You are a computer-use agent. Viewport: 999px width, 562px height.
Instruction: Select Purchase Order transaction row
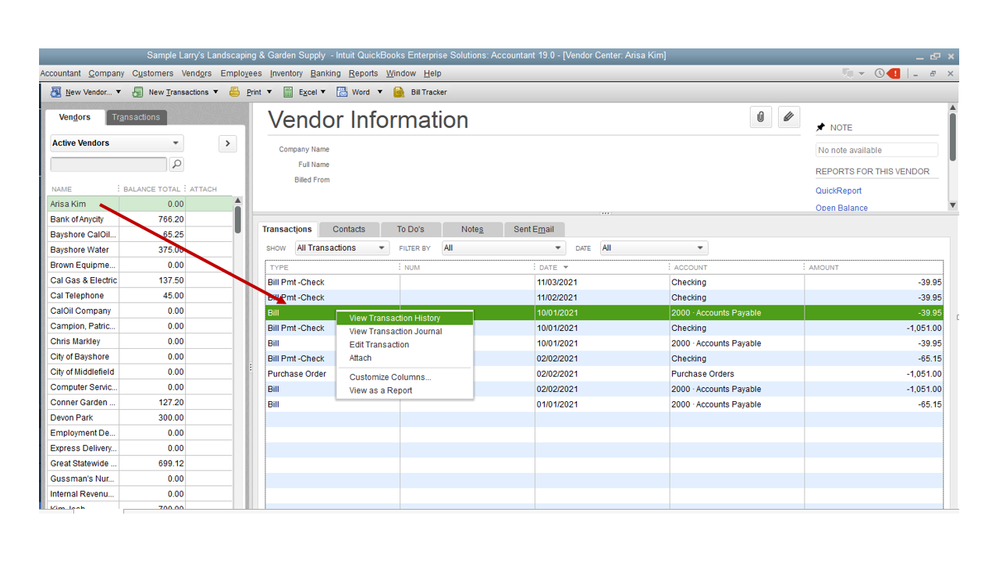(604, 374)
